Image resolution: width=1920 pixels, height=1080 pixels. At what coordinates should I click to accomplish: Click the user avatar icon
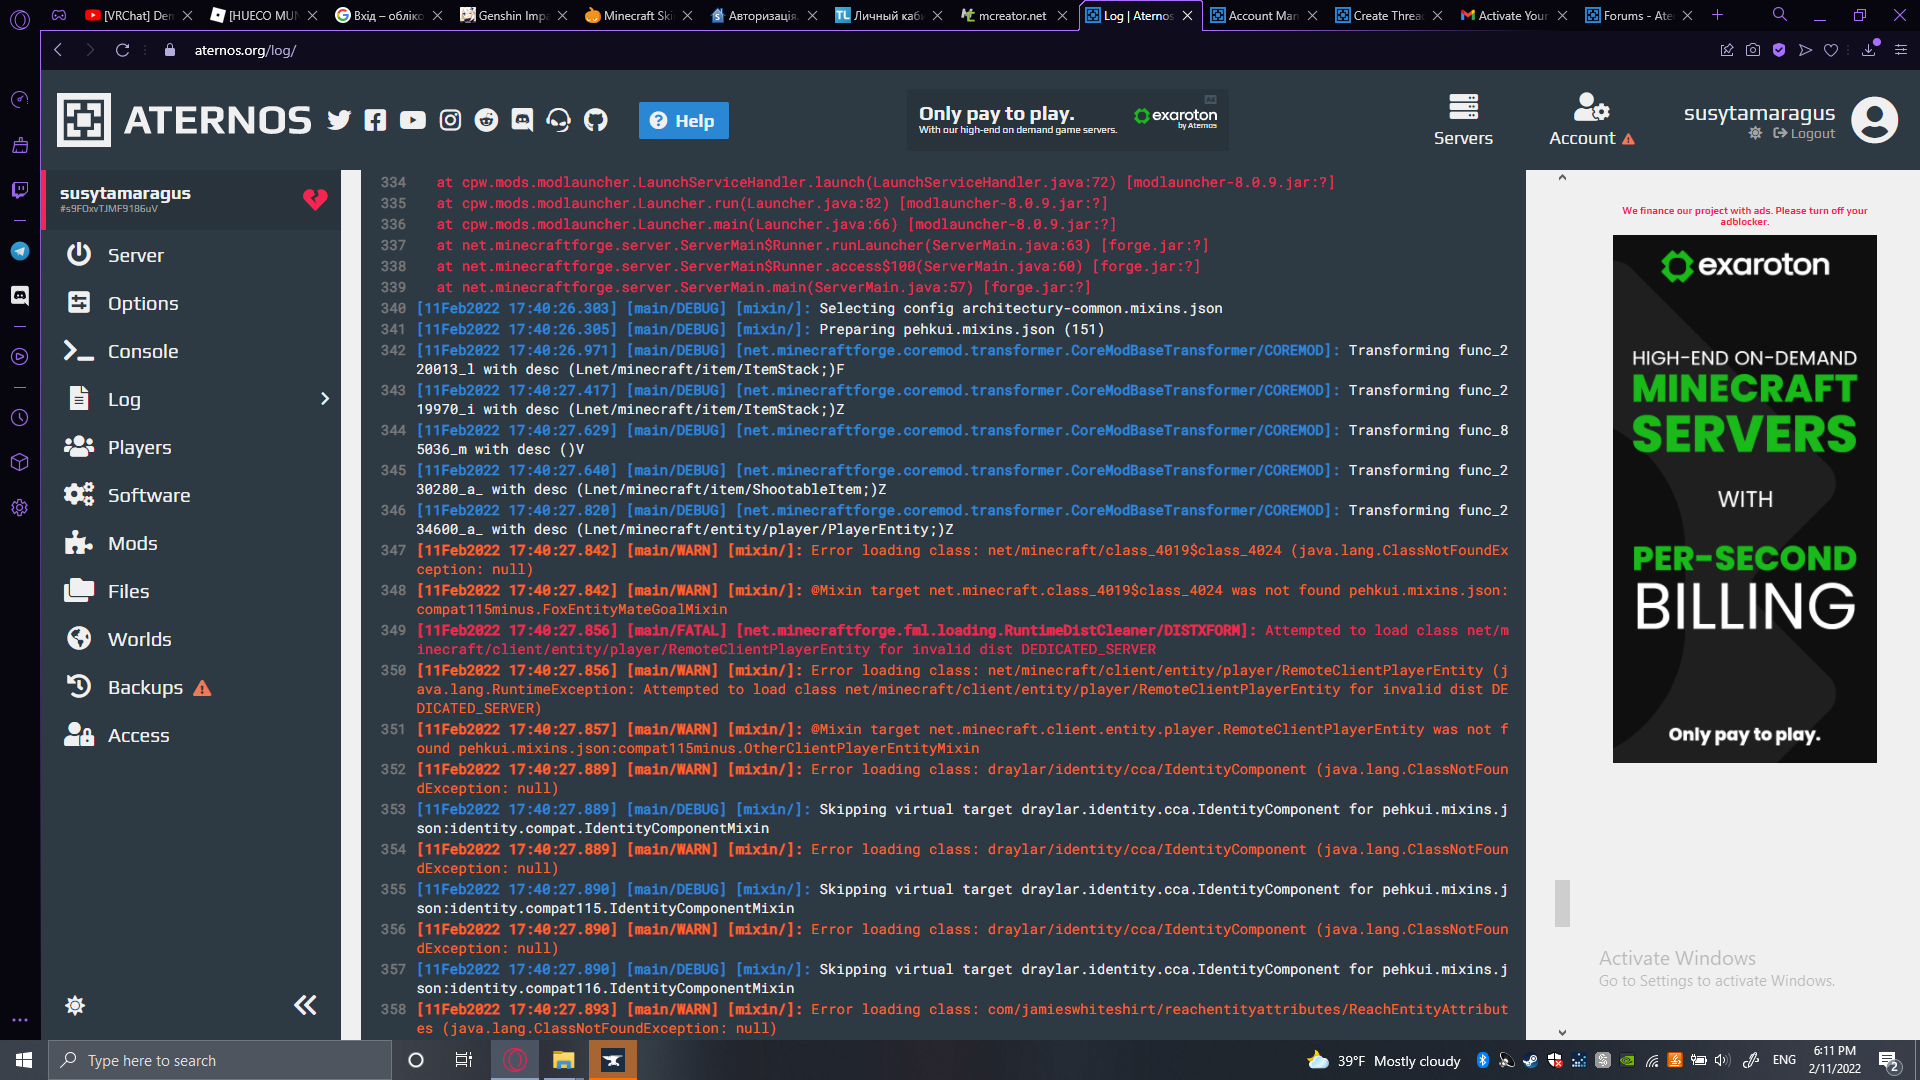point(1874,120)
